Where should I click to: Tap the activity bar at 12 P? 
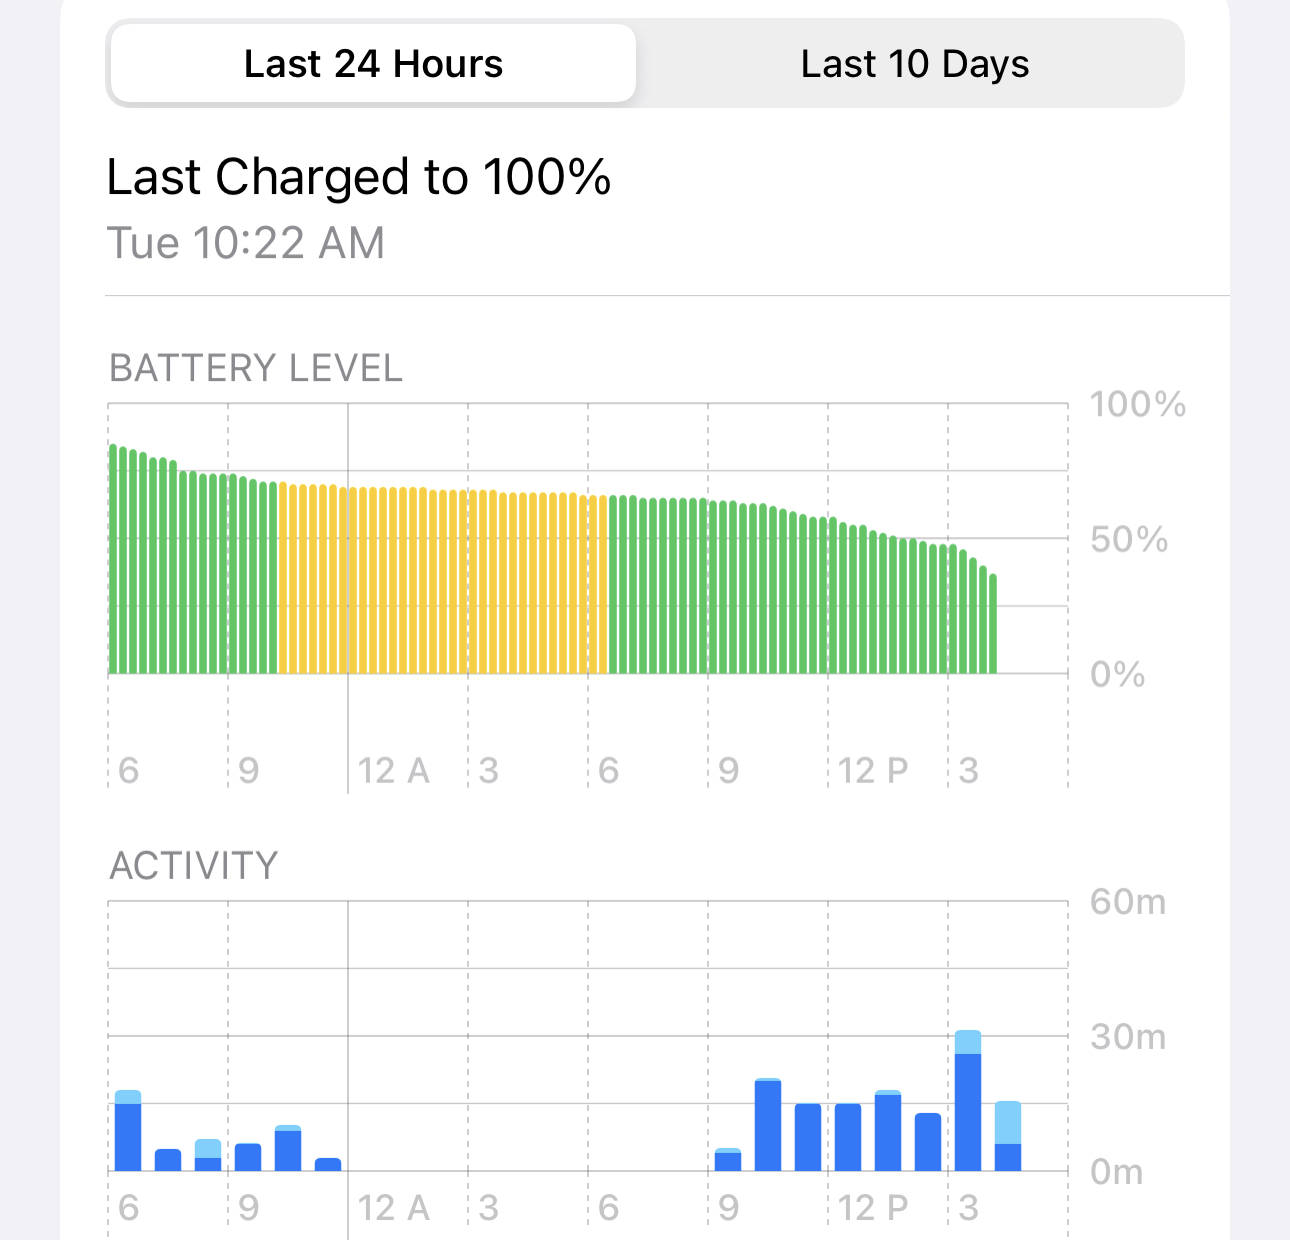click(848, 1137)
